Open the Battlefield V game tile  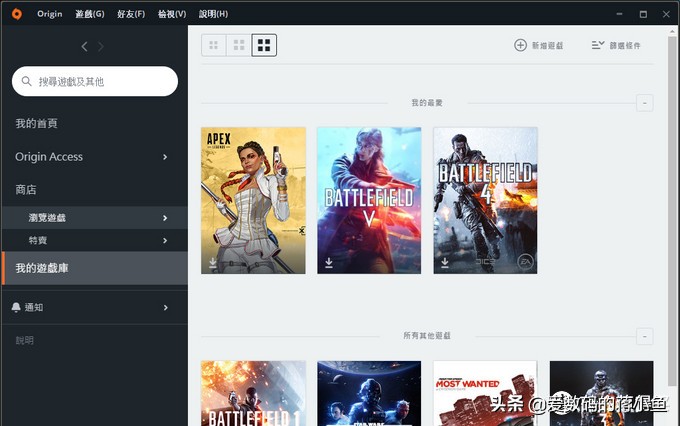(x=369, y=200)
